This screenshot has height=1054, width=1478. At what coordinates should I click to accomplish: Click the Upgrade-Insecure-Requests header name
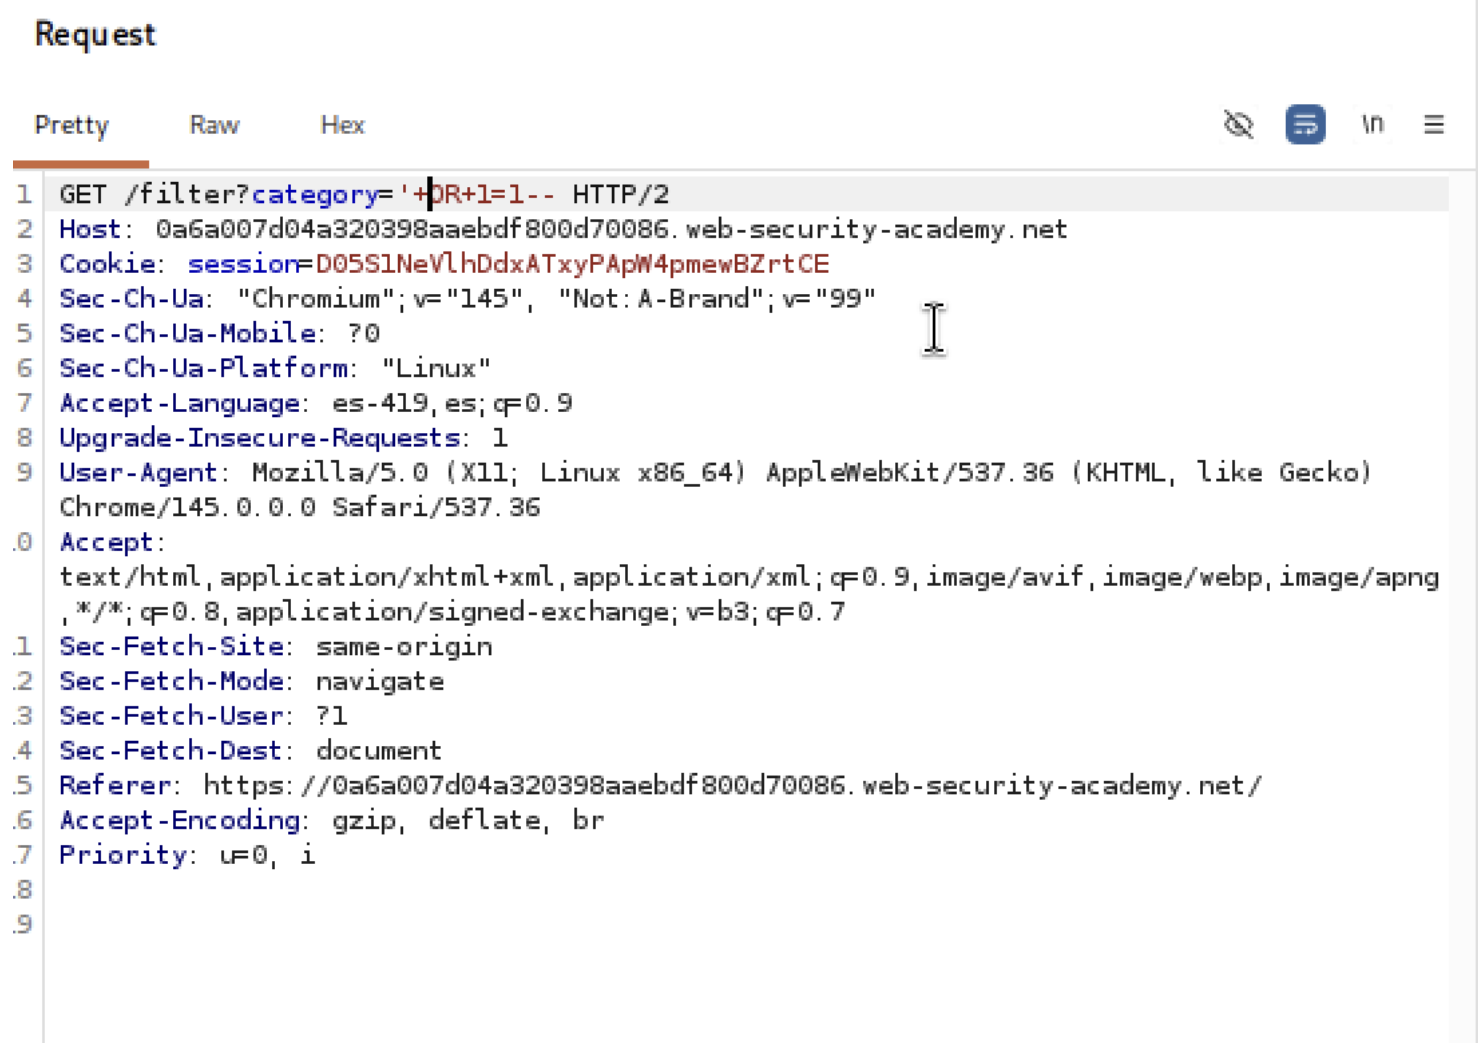click(x=259, y=438)
